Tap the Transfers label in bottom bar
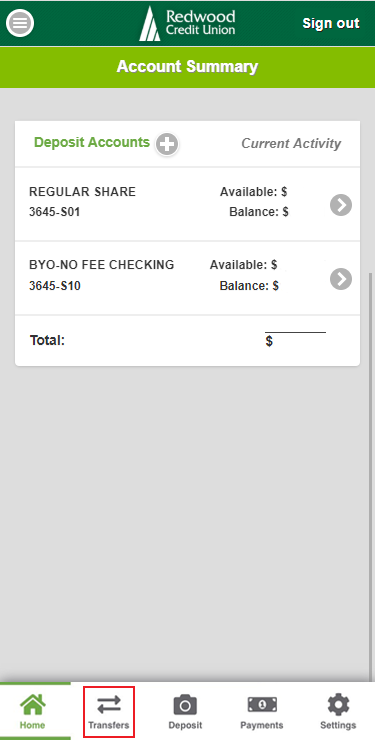 (x=109, y=725)
